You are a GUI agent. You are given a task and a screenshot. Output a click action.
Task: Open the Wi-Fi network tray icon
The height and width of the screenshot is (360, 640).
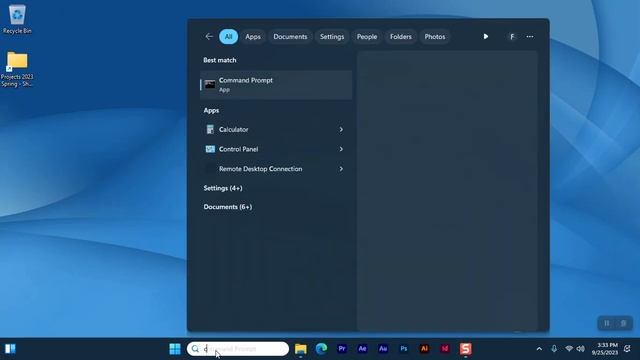click(x=569, y=349)
